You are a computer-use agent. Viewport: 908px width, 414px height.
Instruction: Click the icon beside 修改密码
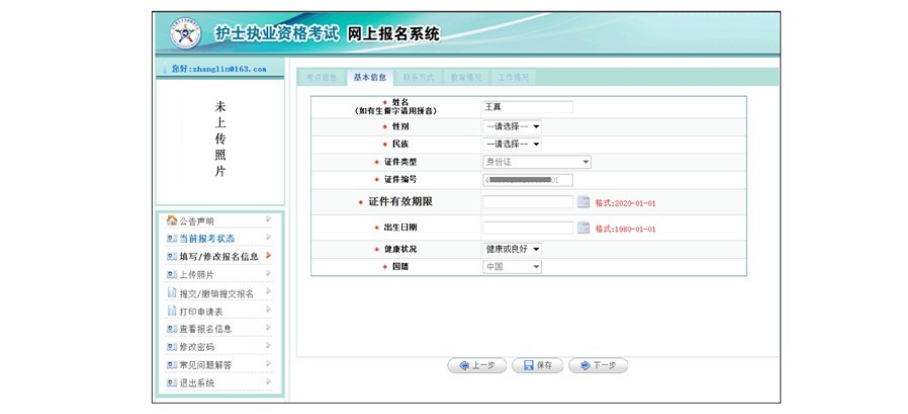pyautogui.click(x=171, y=347)
